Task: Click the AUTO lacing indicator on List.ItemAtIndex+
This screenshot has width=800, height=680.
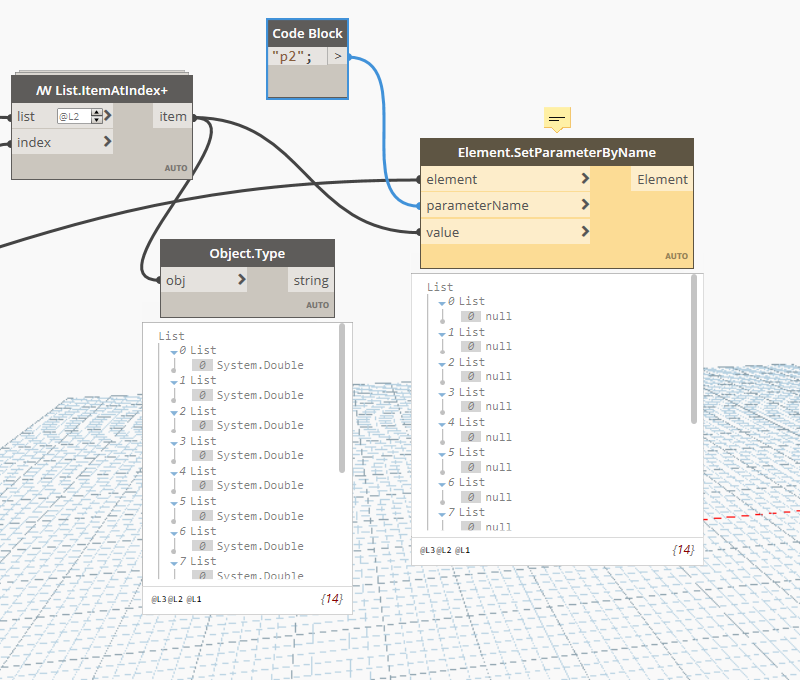Action: [x=176, y=168]
